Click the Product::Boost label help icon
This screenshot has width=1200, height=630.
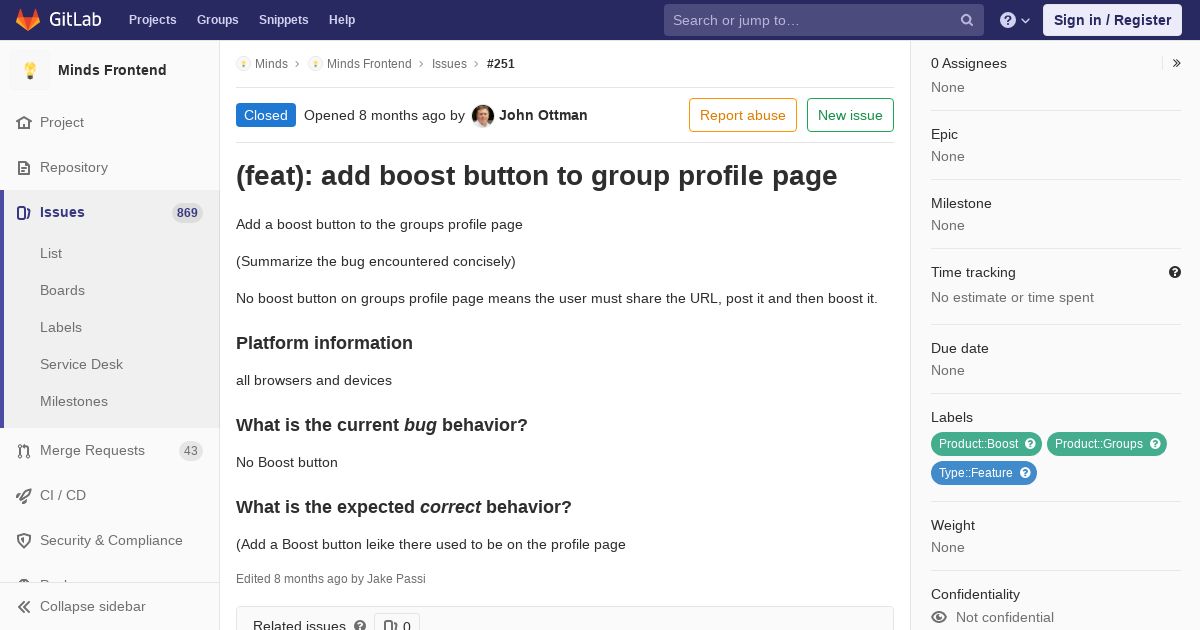[x=1030, y=444]
